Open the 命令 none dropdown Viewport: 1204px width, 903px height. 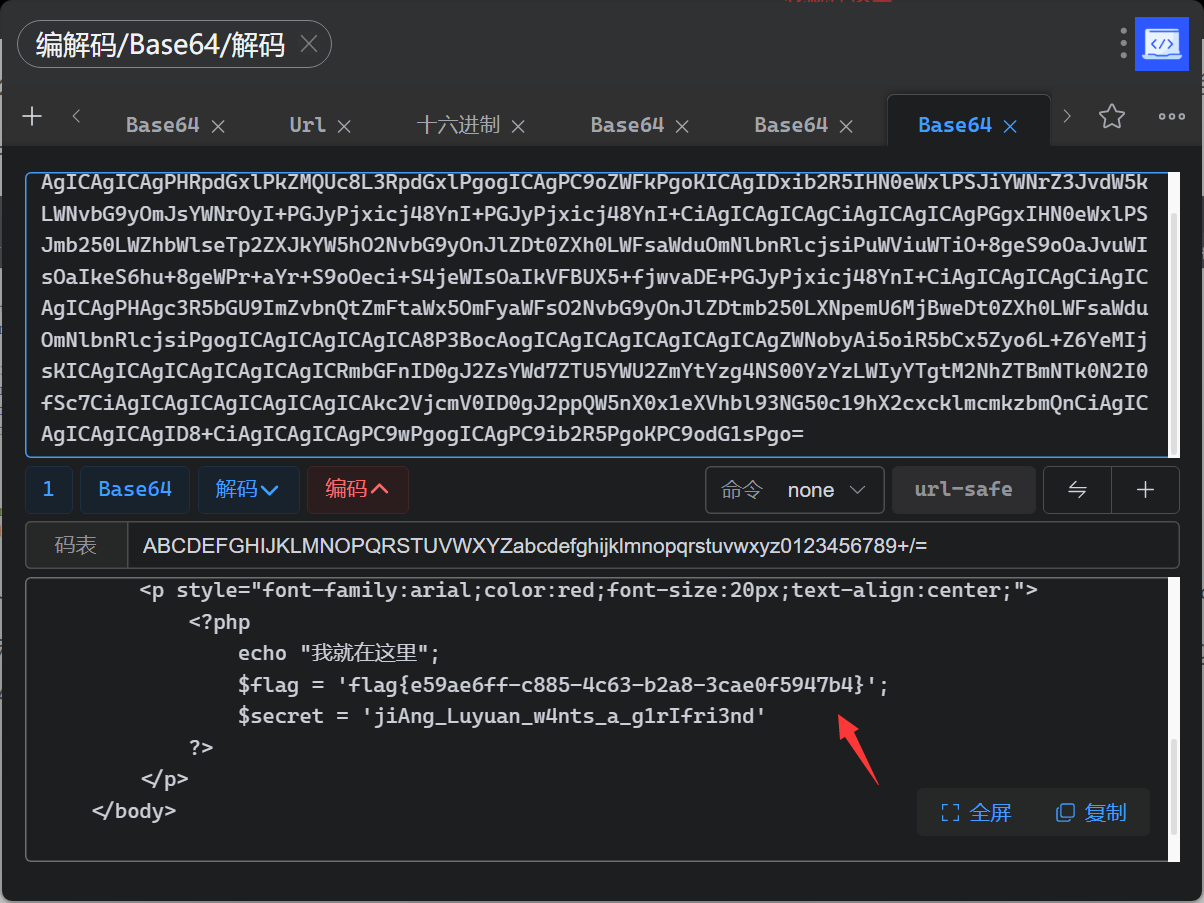[x=794, y=490]
